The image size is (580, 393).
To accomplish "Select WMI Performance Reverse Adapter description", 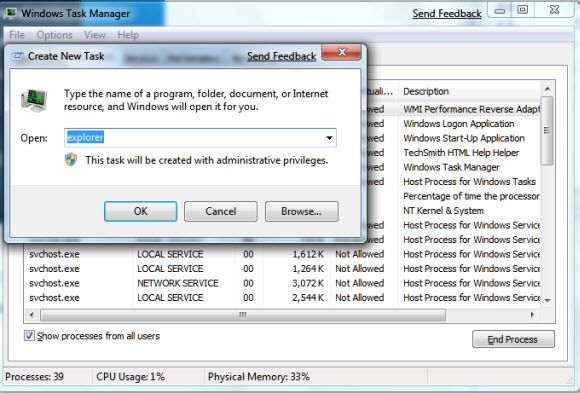I will click(x=471, y=109).
